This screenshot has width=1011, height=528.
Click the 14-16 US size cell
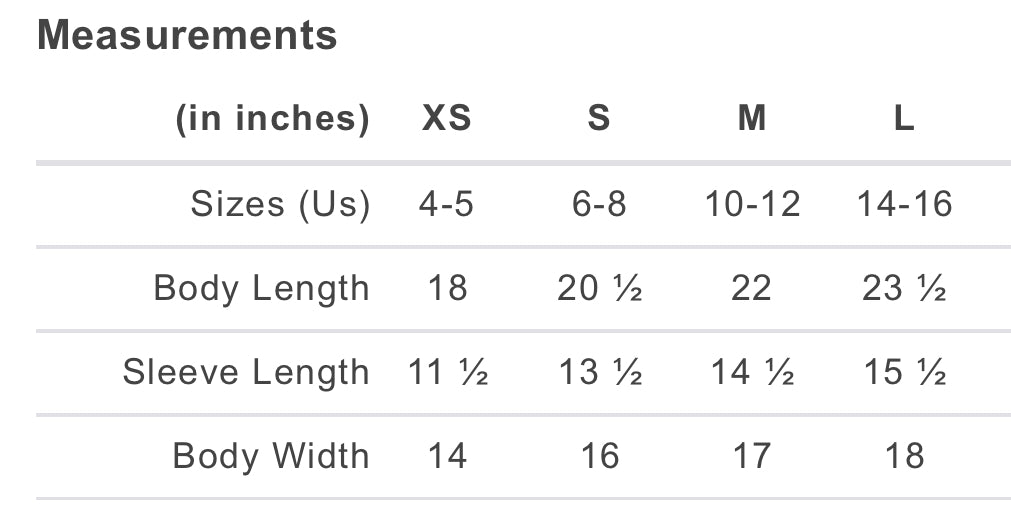pos(904,205)
